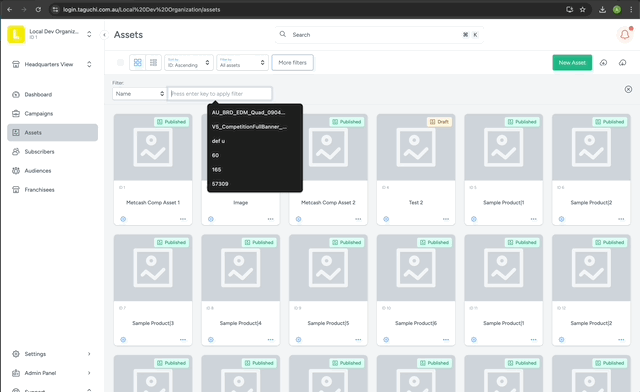Open more options for Image asset

271,219
